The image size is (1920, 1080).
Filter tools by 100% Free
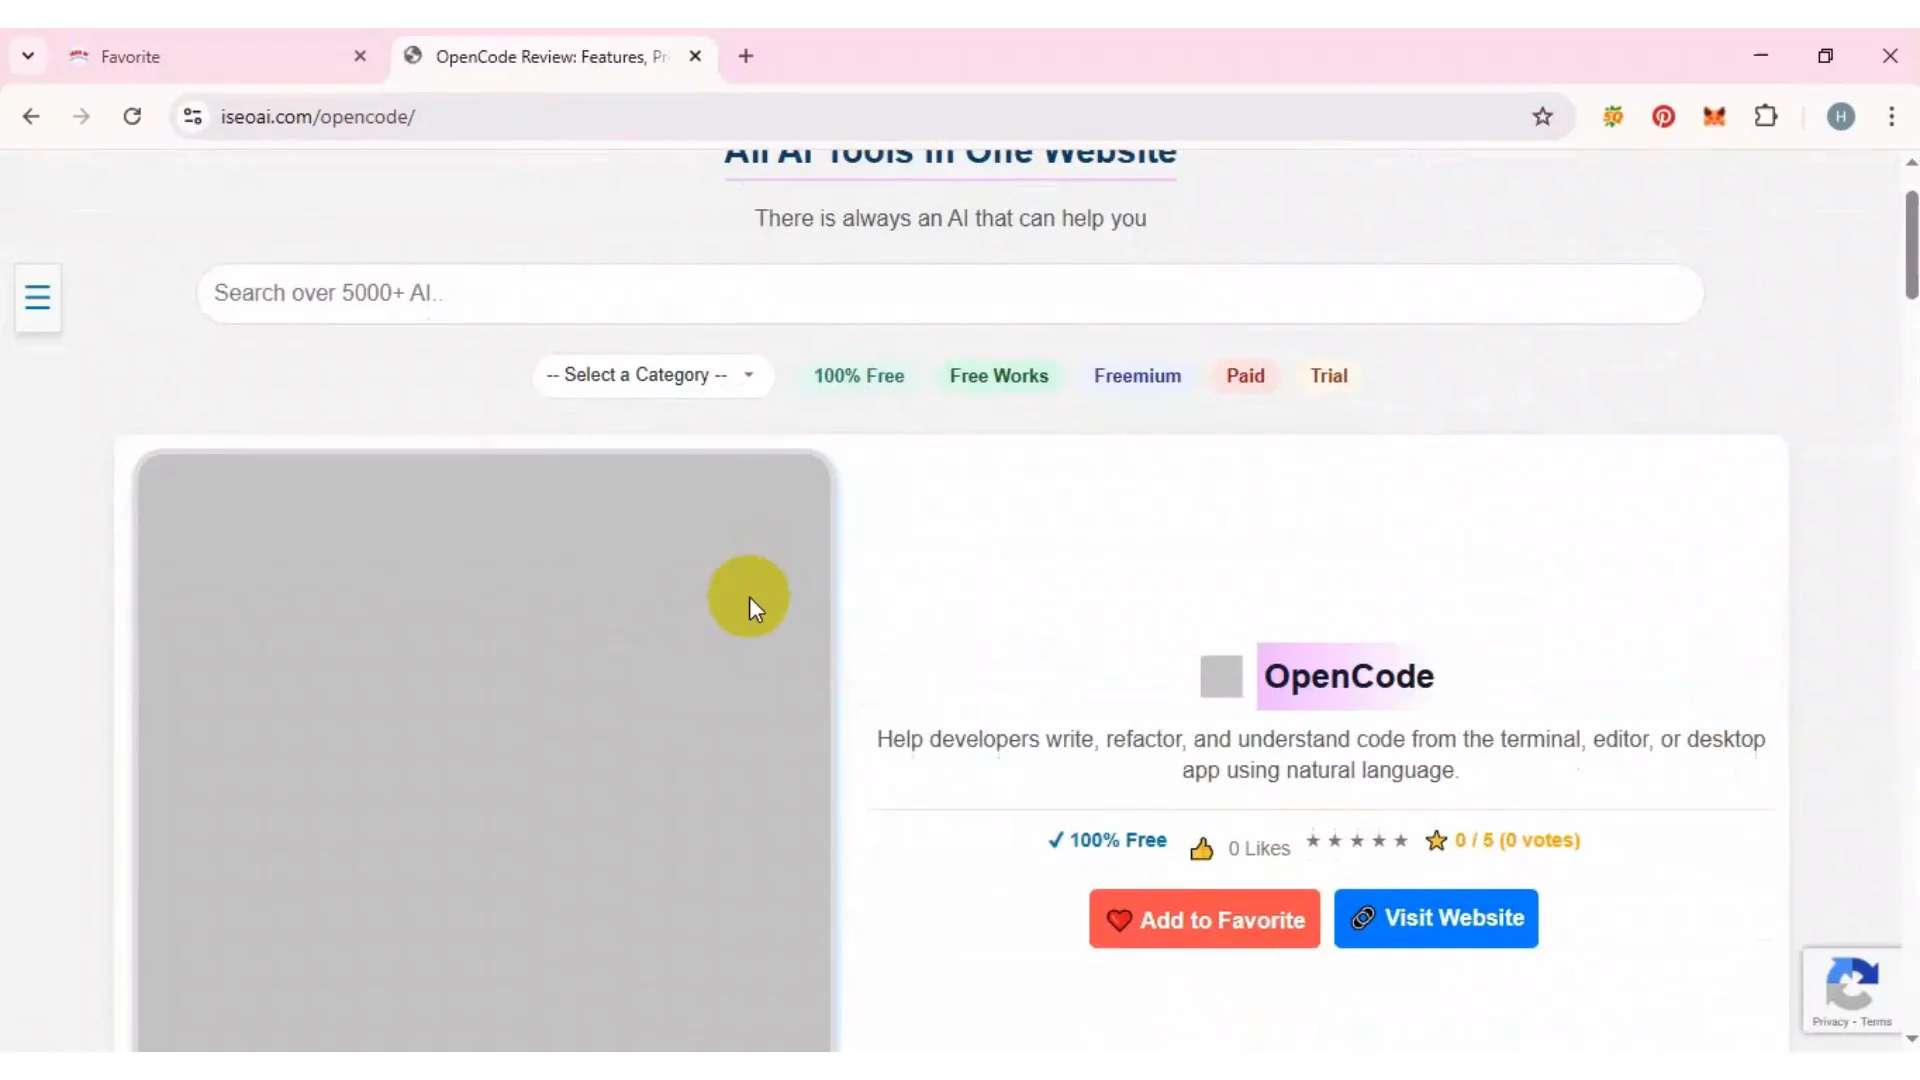click(858, 375)
